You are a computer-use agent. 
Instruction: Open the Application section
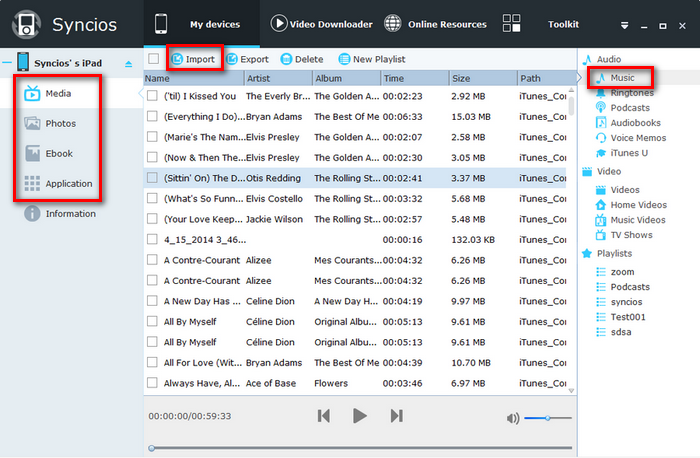point(58,183)
